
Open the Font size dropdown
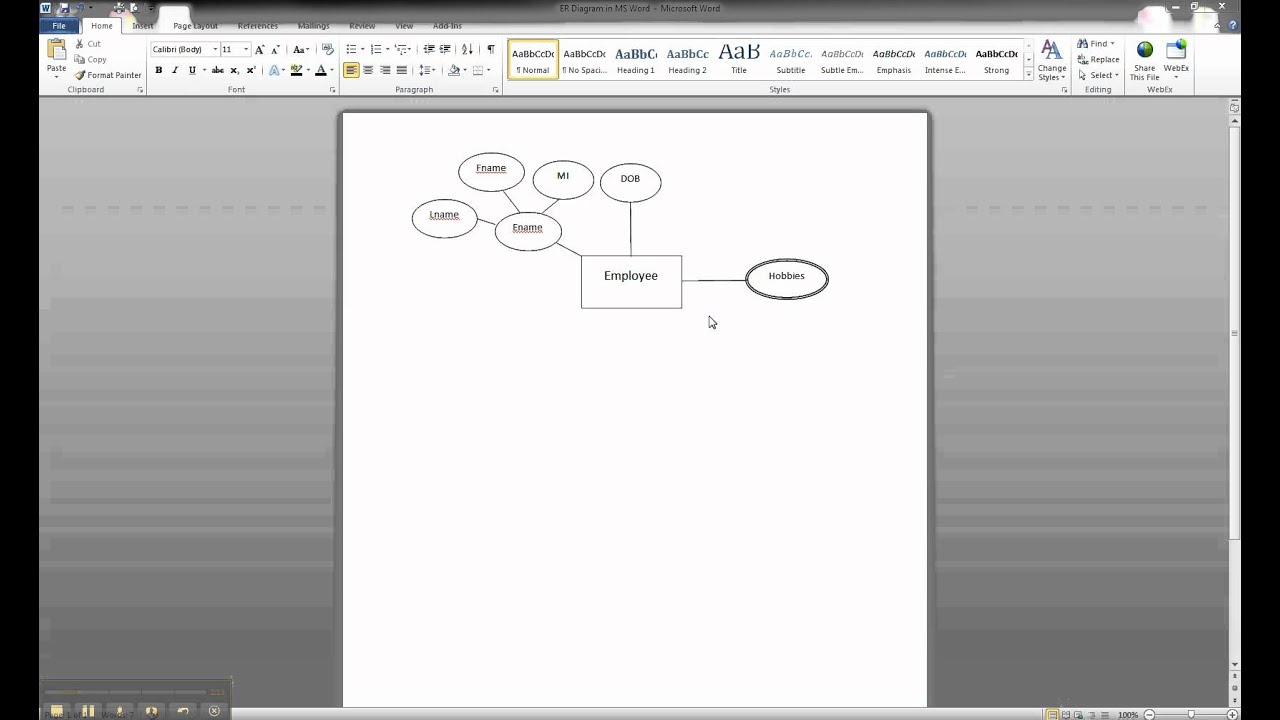[x=246, y=49]
